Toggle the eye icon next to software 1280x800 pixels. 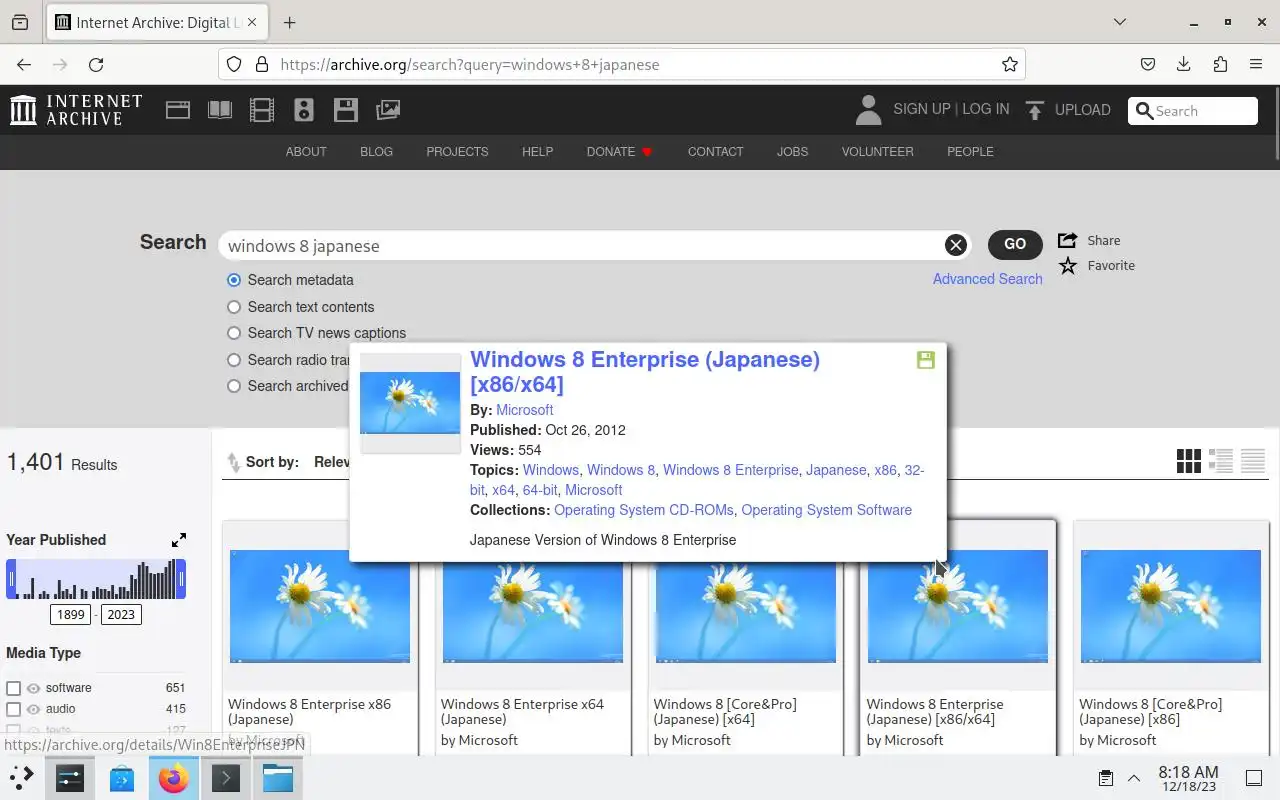pos(33,688)
